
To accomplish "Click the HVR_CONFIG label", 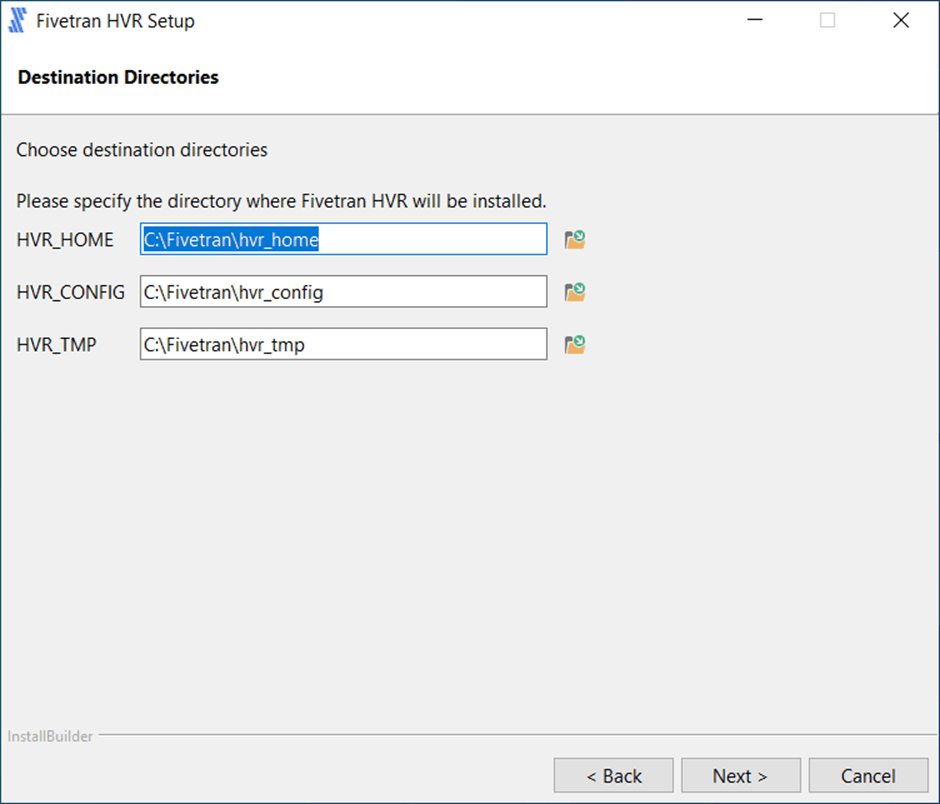I will pyautogui.click(x=71, y=293).
